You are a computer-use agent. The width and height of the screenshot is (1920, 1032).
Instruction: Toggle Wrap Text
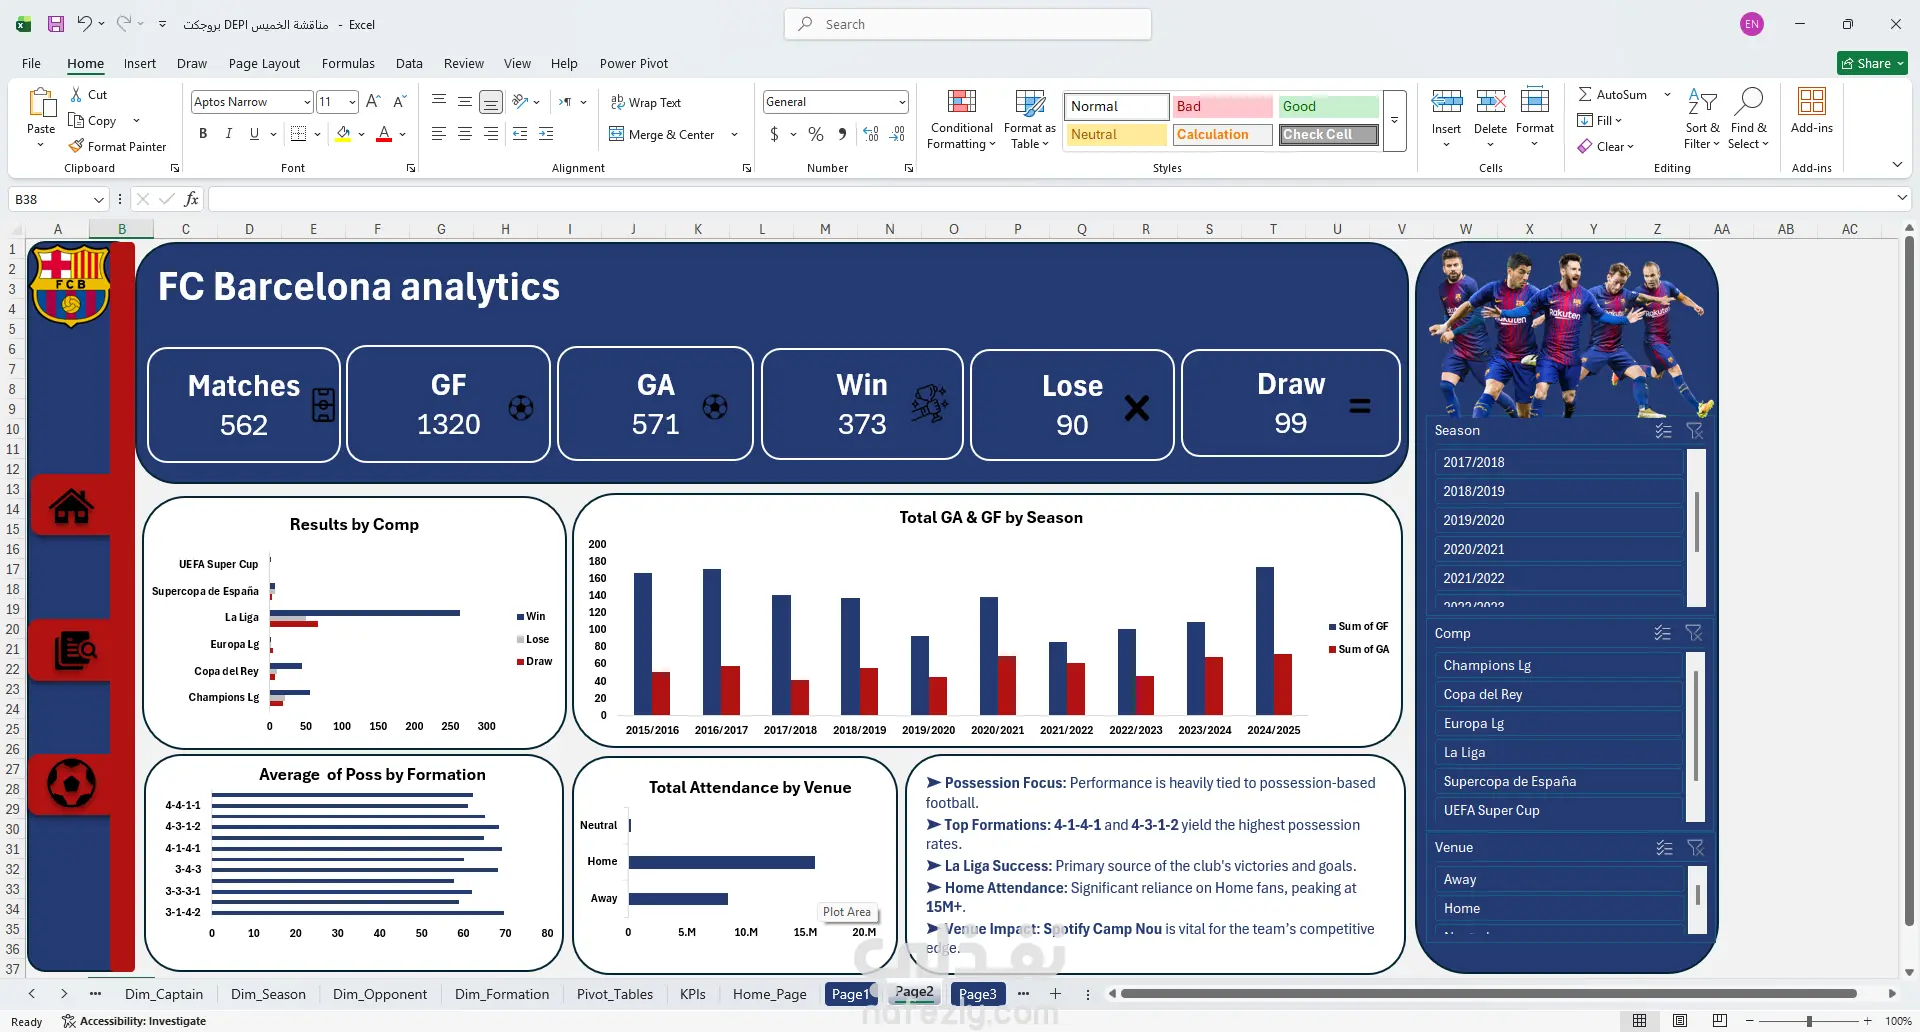[646, 102]
